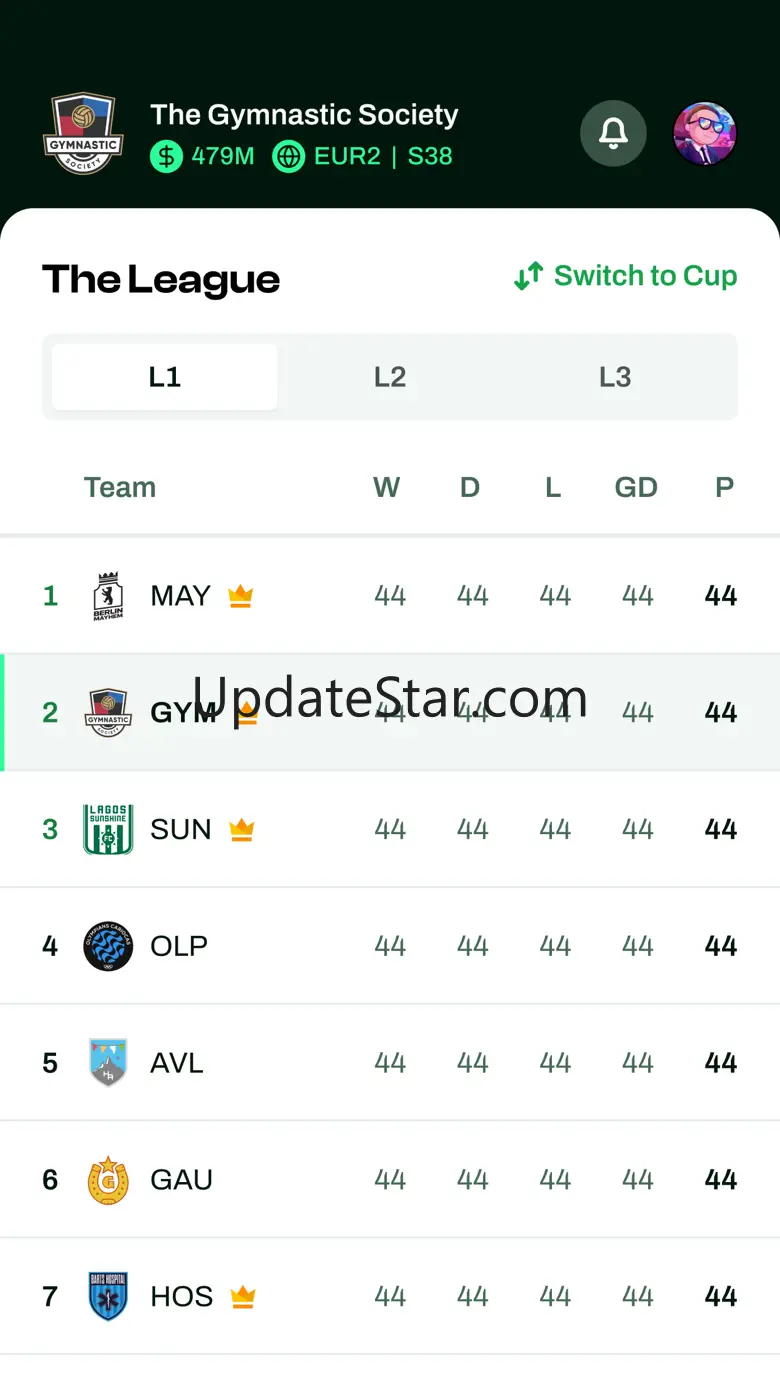
Task: Click the GAU horseshoe logo
Action: tap(108, 1180)
